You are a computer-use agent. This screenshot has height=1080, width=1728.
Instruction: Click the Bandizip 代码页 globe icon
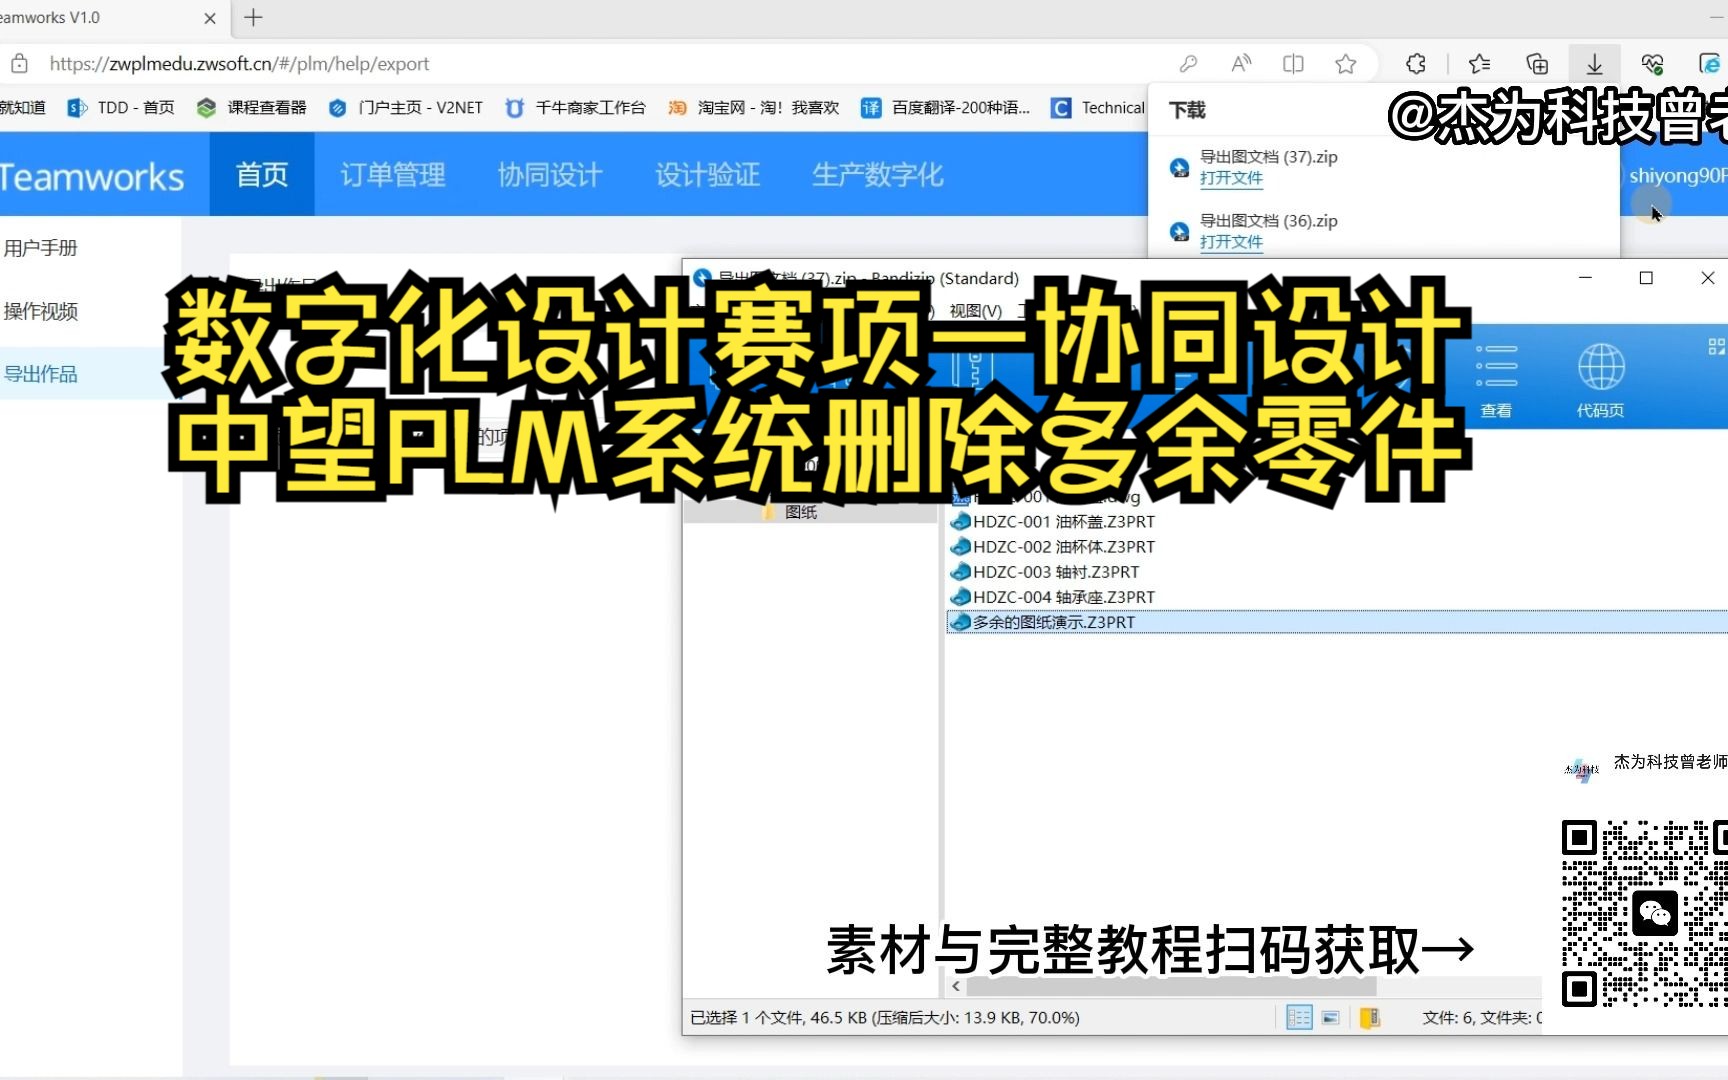pos(1600,380)
